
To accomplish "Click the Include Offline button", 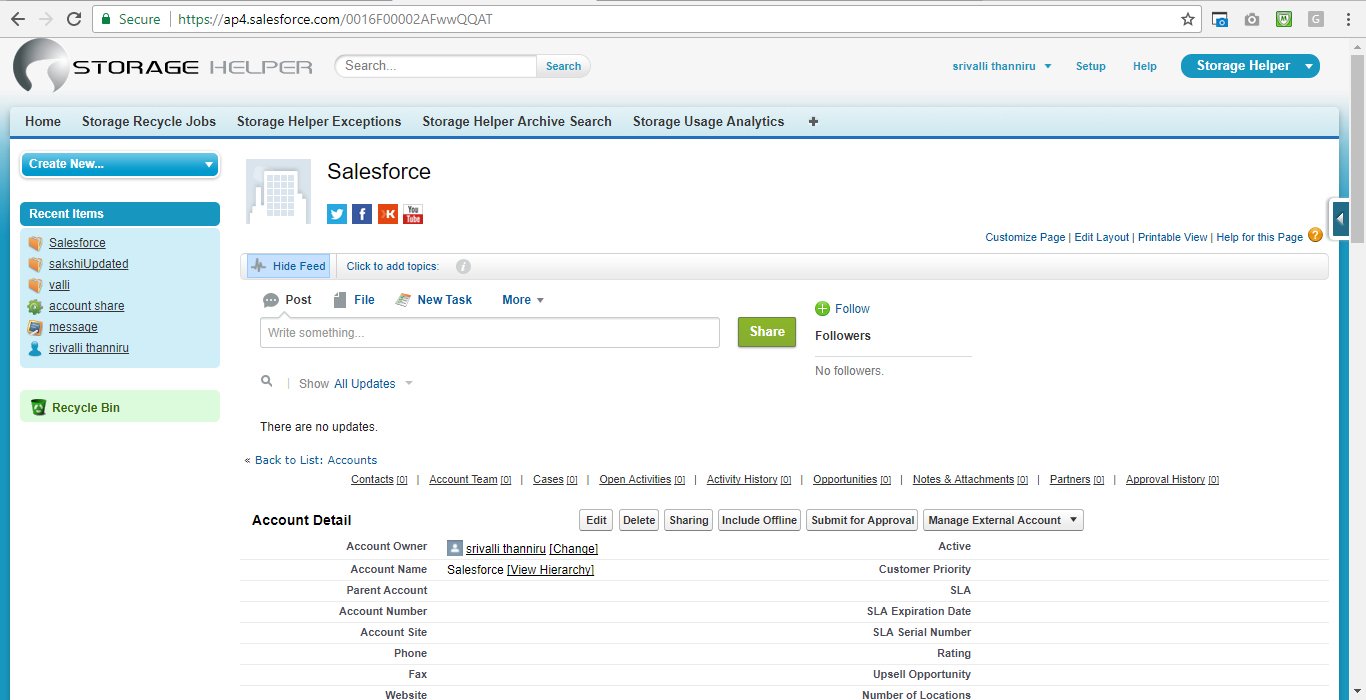I will (760, 520).
